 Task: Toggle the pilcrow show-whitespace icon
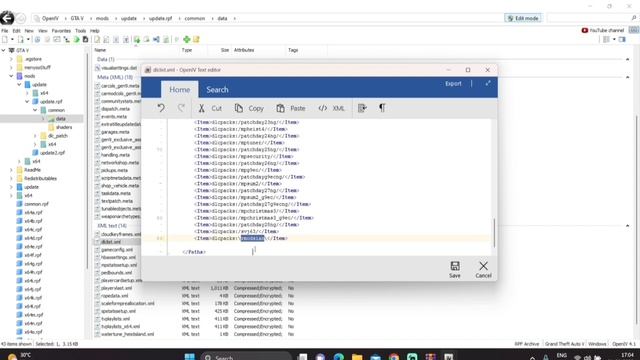click(x=382, y=108)
